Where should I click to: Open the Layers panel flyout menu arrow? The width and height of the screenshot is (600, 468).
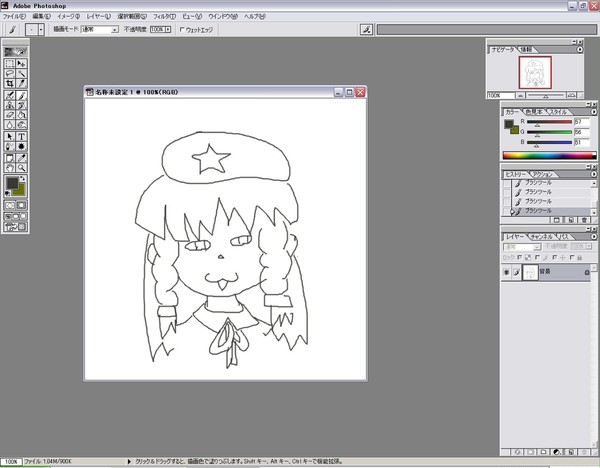pyautogui.click(x=593, y=236)
